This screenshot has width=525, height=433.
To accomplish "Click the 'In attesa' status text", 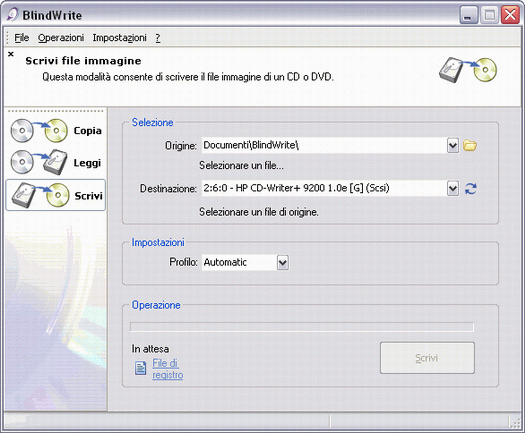I will click(x=150, y=349).
